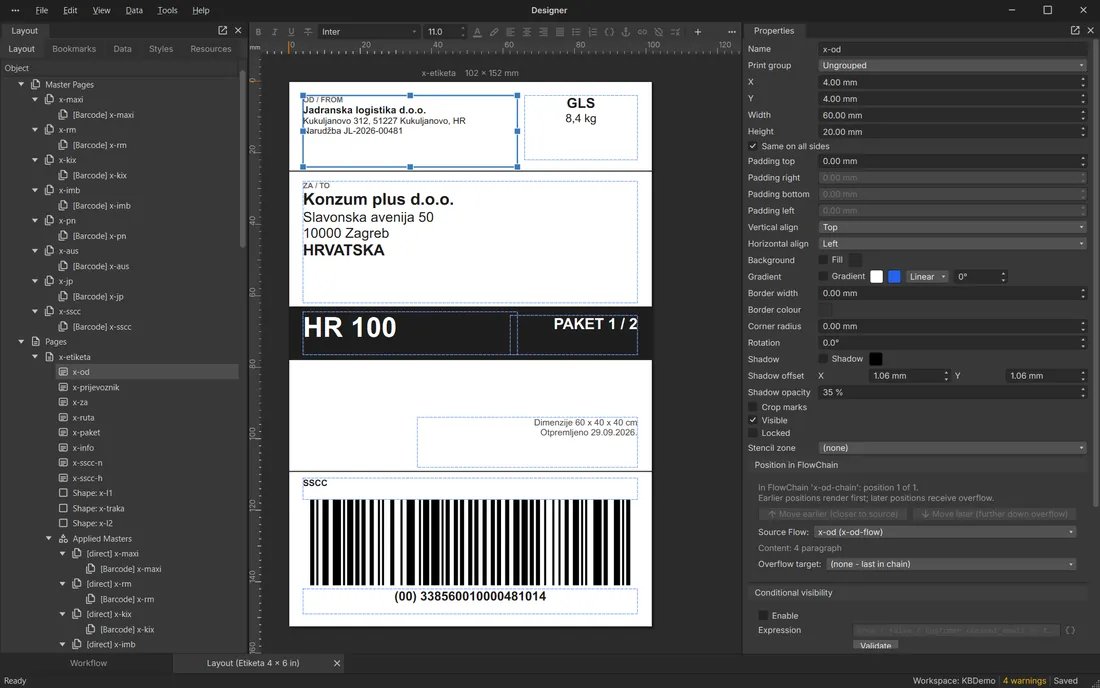Enable the Background Fill checkbox
1100x688 pixels.
click(823, 259)
